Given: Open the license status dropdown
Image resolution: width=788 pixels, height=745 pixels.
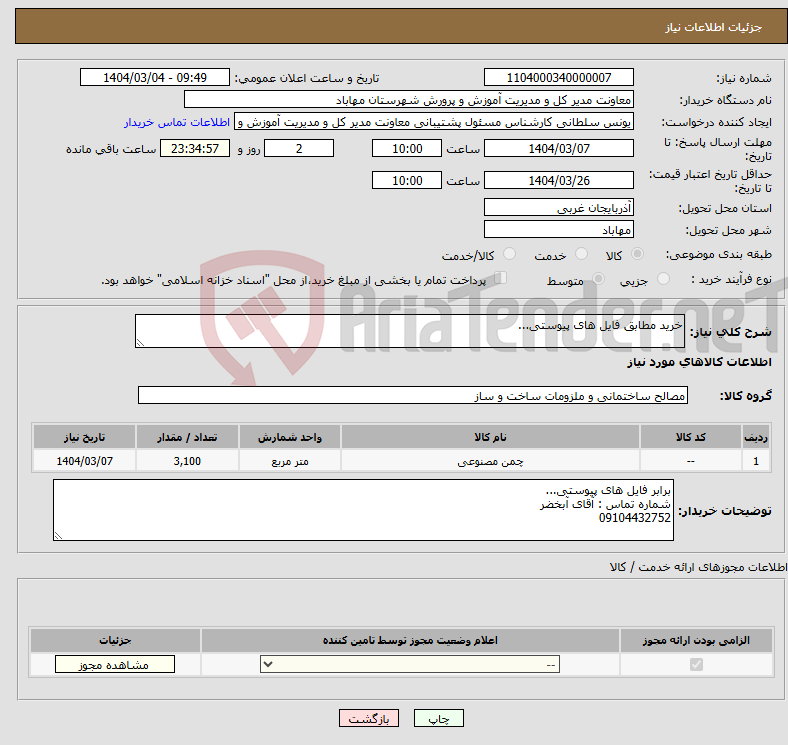Looking at the screenshot, I should (x=410, y=665).
